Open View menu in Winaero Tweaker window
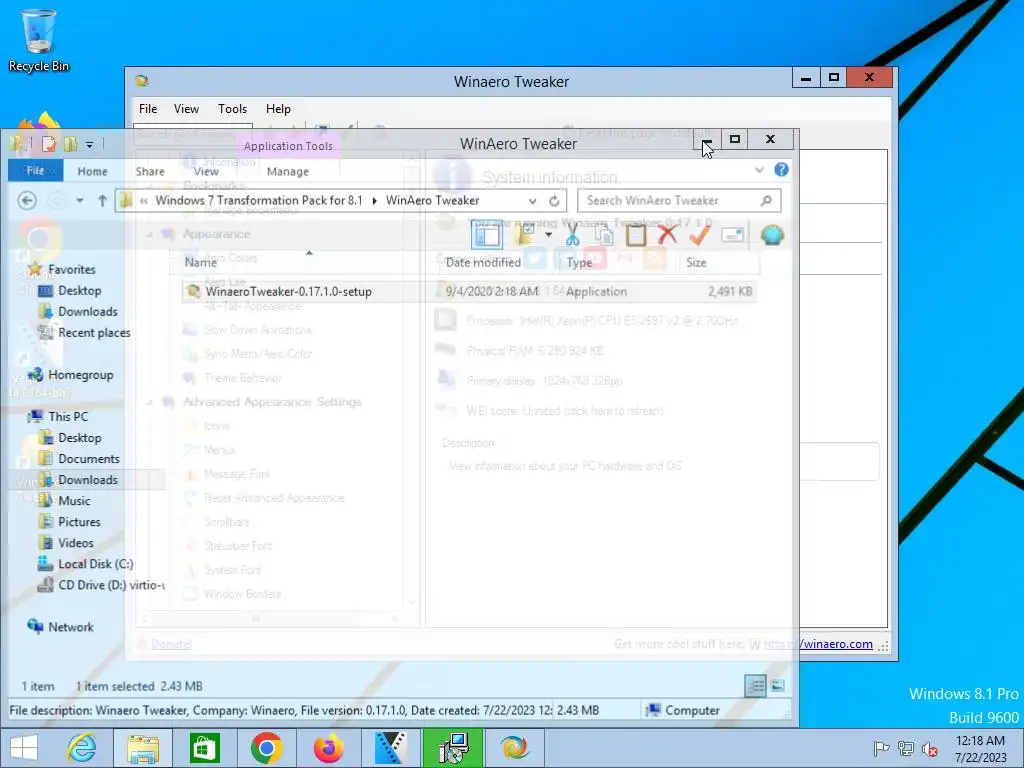This screenshot has width=1024, height=768. pos(186,108)
